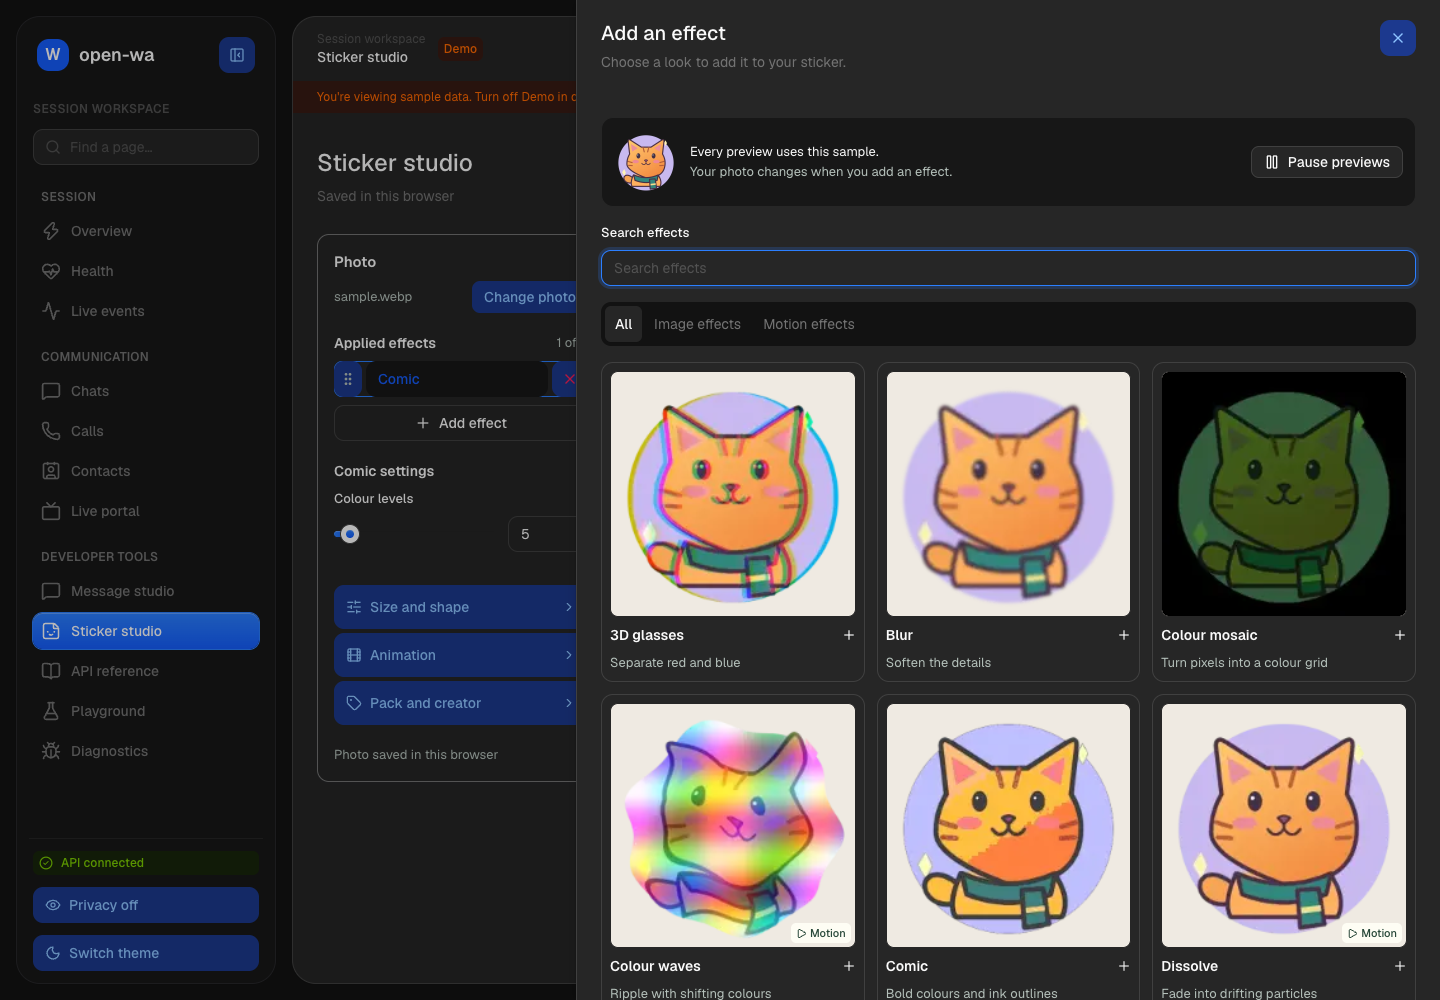The image size is (1440, 1000).
Task: Add the Colour waves effect plus icon
Action: [x=849, y=966]
